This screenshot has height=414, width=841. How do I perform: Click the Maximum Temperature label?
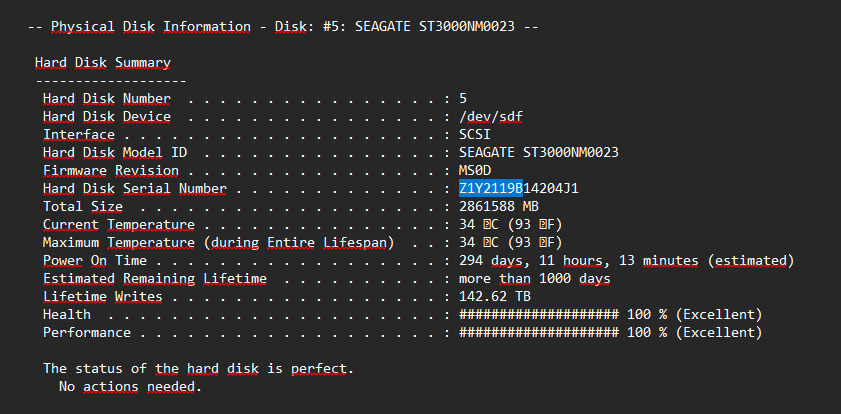pyautogui.click(x=218, y=243)
